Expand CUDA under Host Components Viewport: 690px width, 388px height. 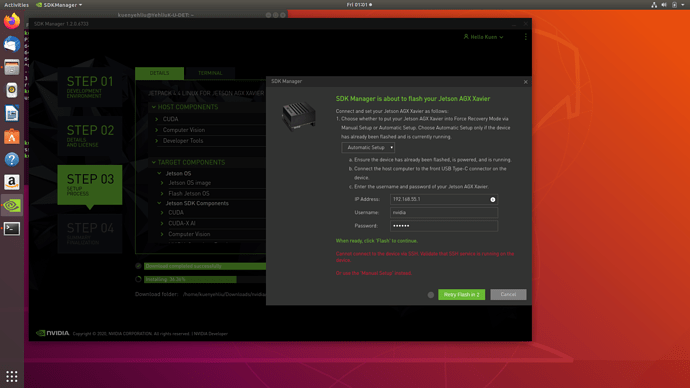point(157,119)
